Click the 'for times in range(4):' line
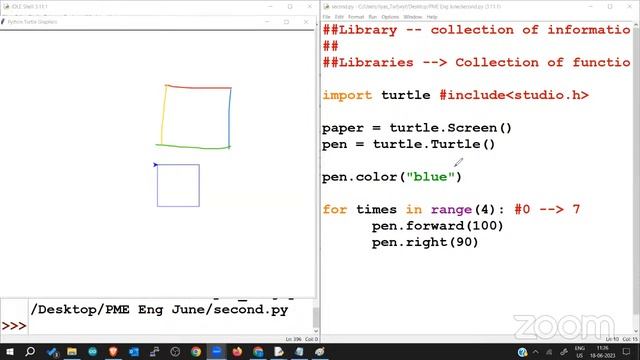The width and height of the screenshot is (640, 360). pos(451,209)
